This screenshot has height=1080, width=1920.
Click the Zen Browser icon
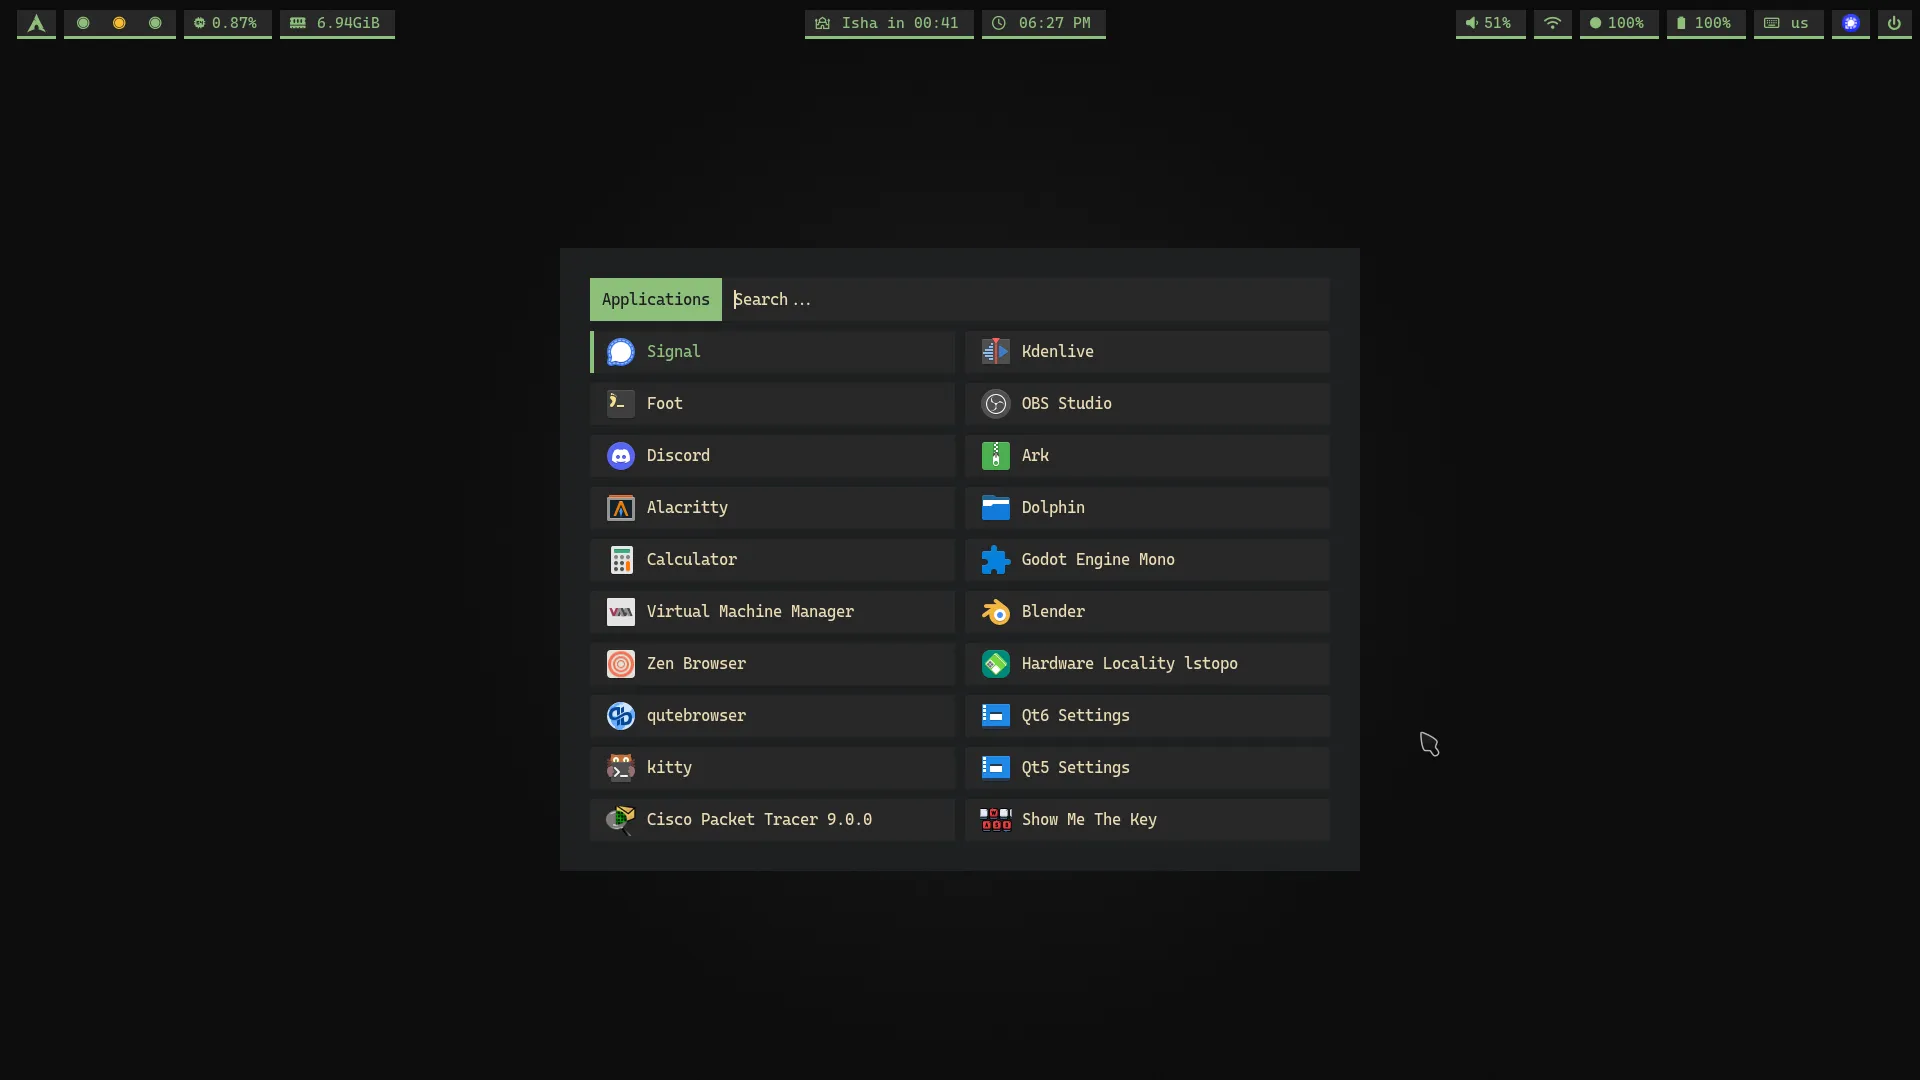[x=621, y=664]
